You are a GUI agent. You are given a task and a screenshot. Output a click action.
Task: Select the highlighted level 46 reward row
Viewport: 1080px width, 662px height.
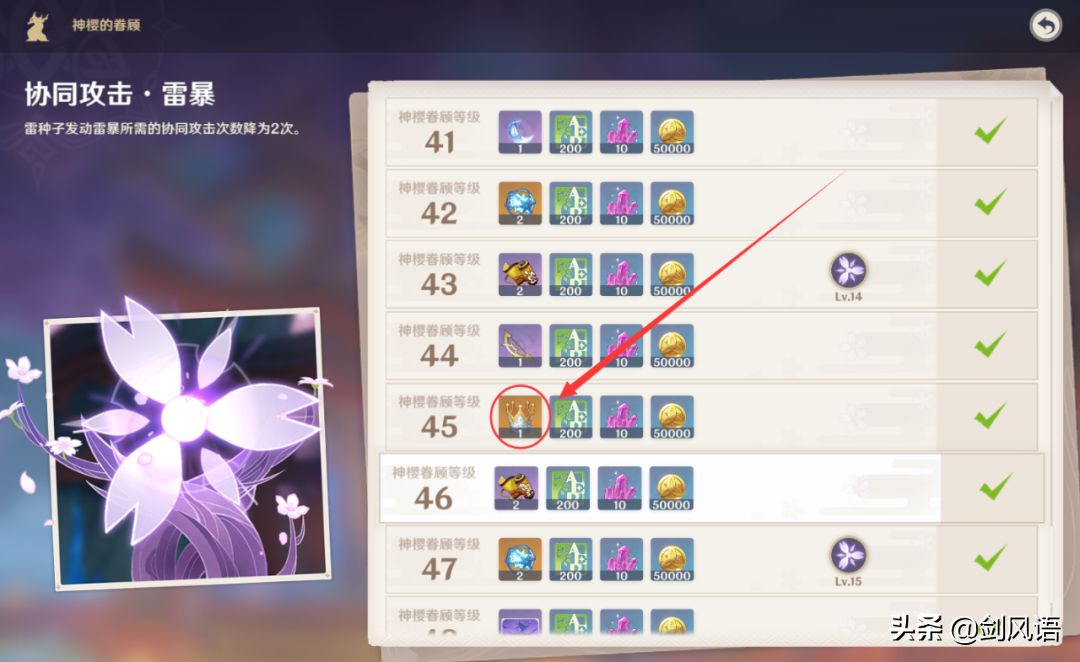point(712,488)
